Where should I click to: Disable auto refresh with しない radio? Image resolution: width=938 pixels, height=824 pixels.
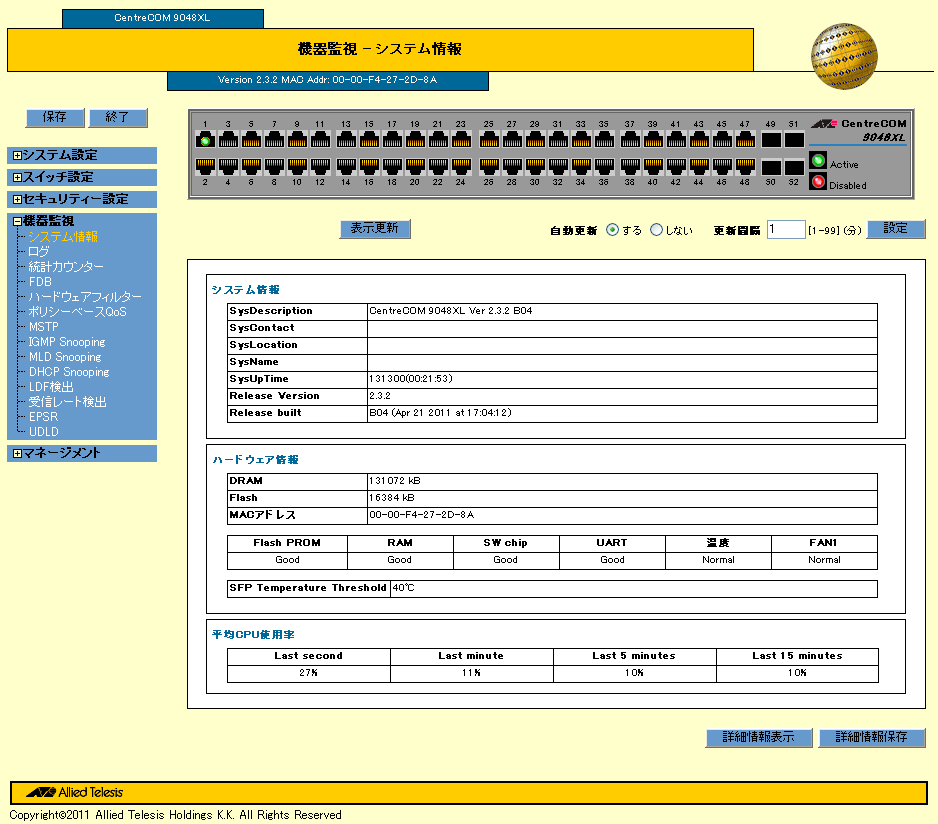pyautogui.click(x=656, y=230)
